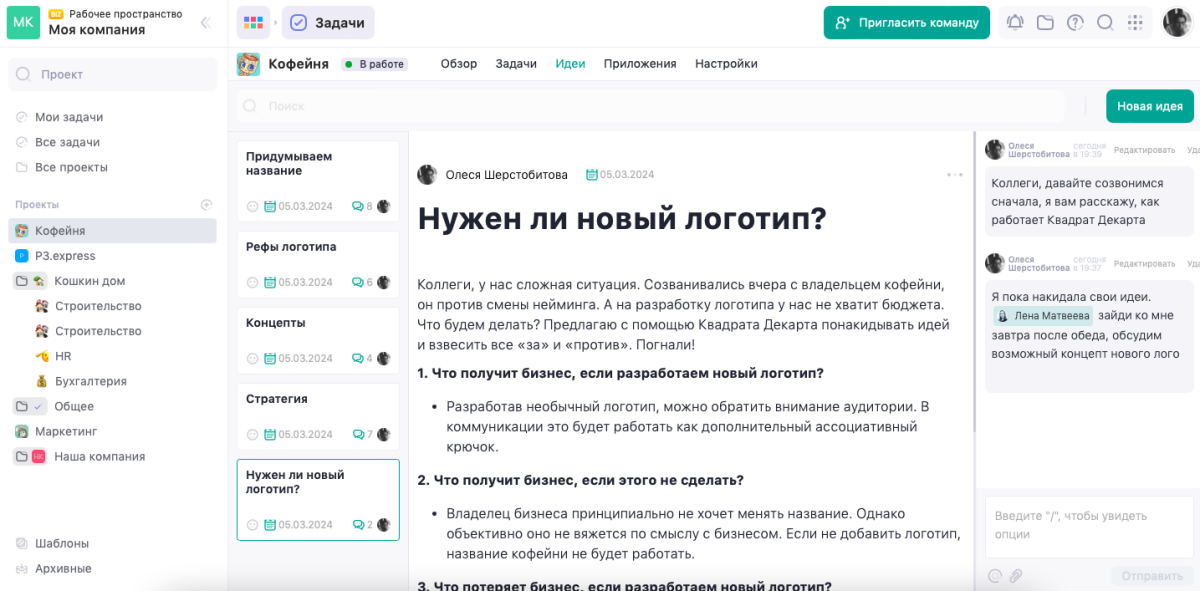1200x591 pixels.
Task: Open the three-dot menu on the idea post
Action: pyautogui.click(x=954, y=173)
